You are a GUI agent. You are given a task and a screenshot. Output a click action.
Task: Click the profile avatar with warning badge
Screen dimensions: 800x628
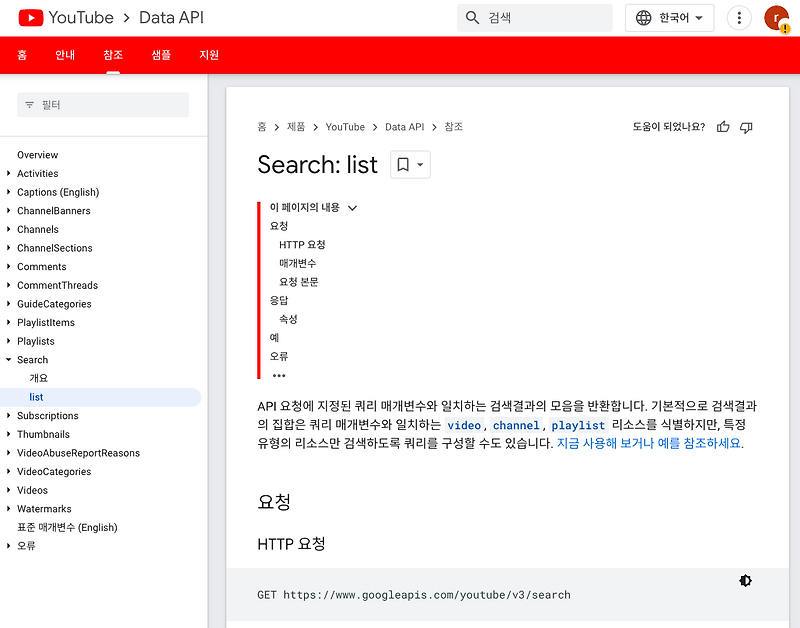pyautogui.click(x=775, y=17)
